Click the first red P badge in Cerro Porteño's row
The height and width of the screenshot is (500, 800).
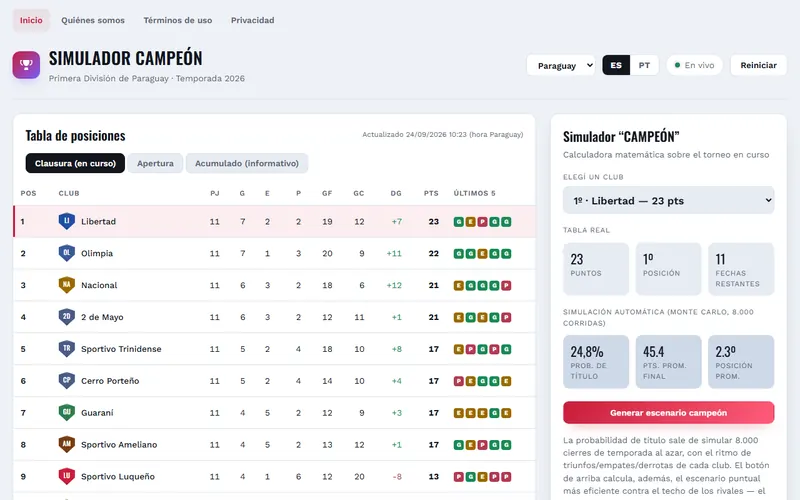point(459,381)
